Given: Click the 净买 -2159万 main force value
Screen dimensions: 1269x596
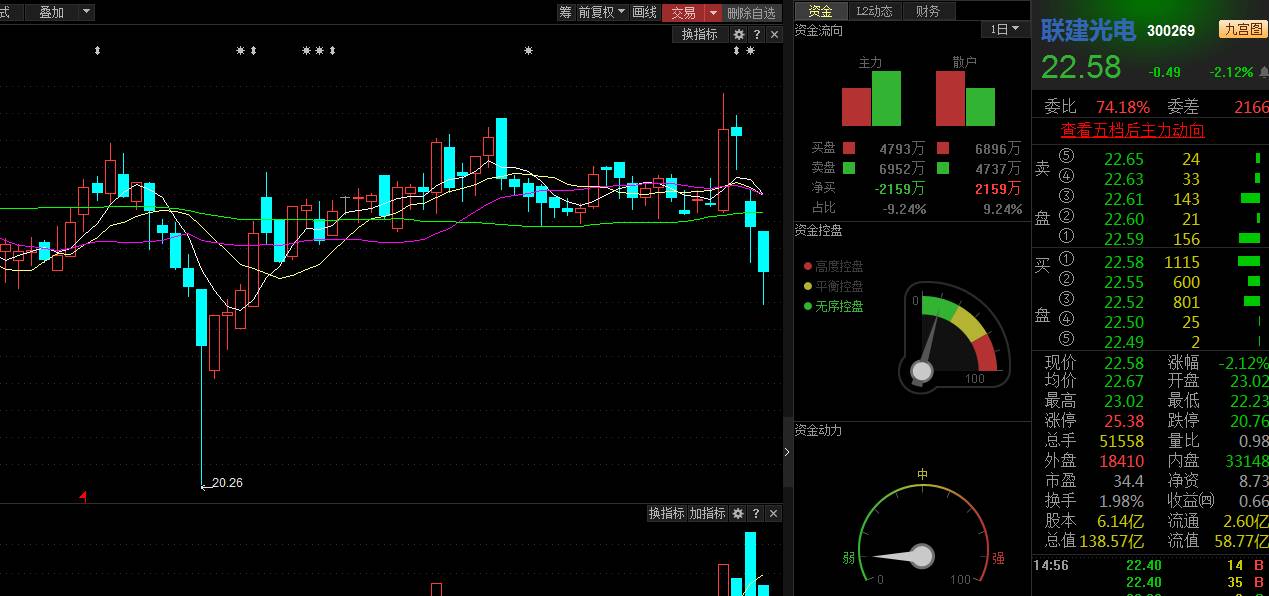Looking at the screenshot, I should [900, 188].
